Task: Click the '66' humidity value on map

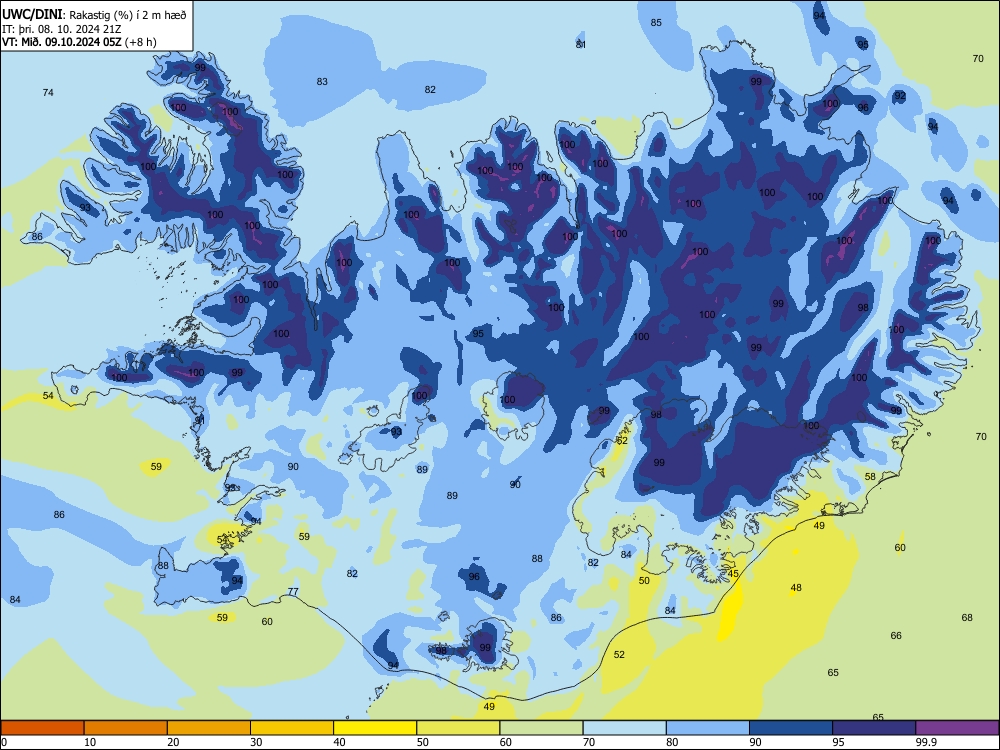Action: tap(896, 635)
